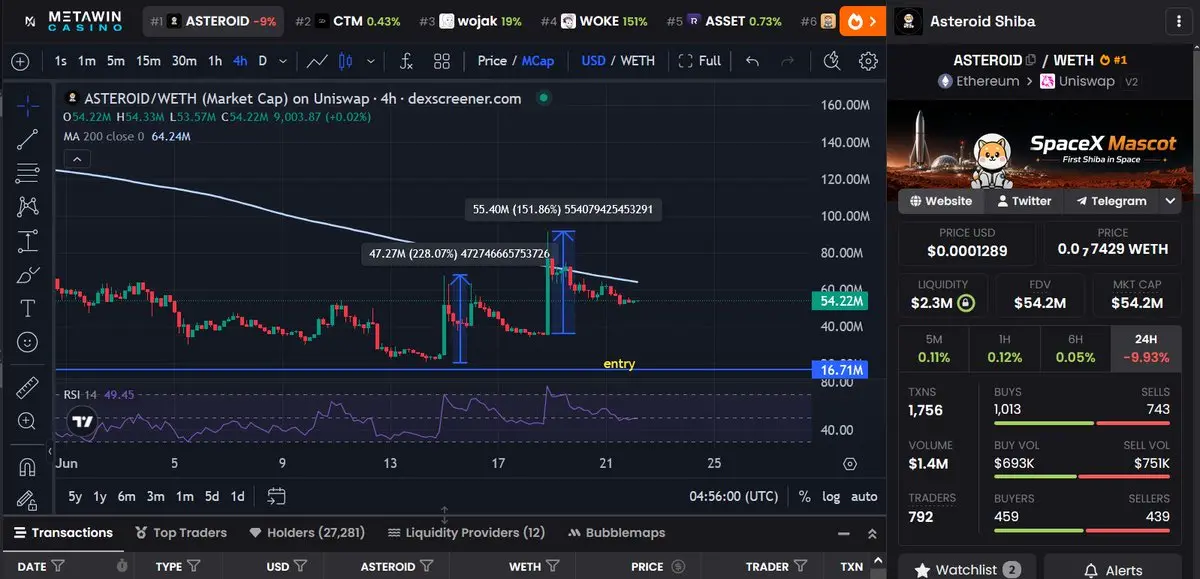Add token to Watchlist

point(966,570)
